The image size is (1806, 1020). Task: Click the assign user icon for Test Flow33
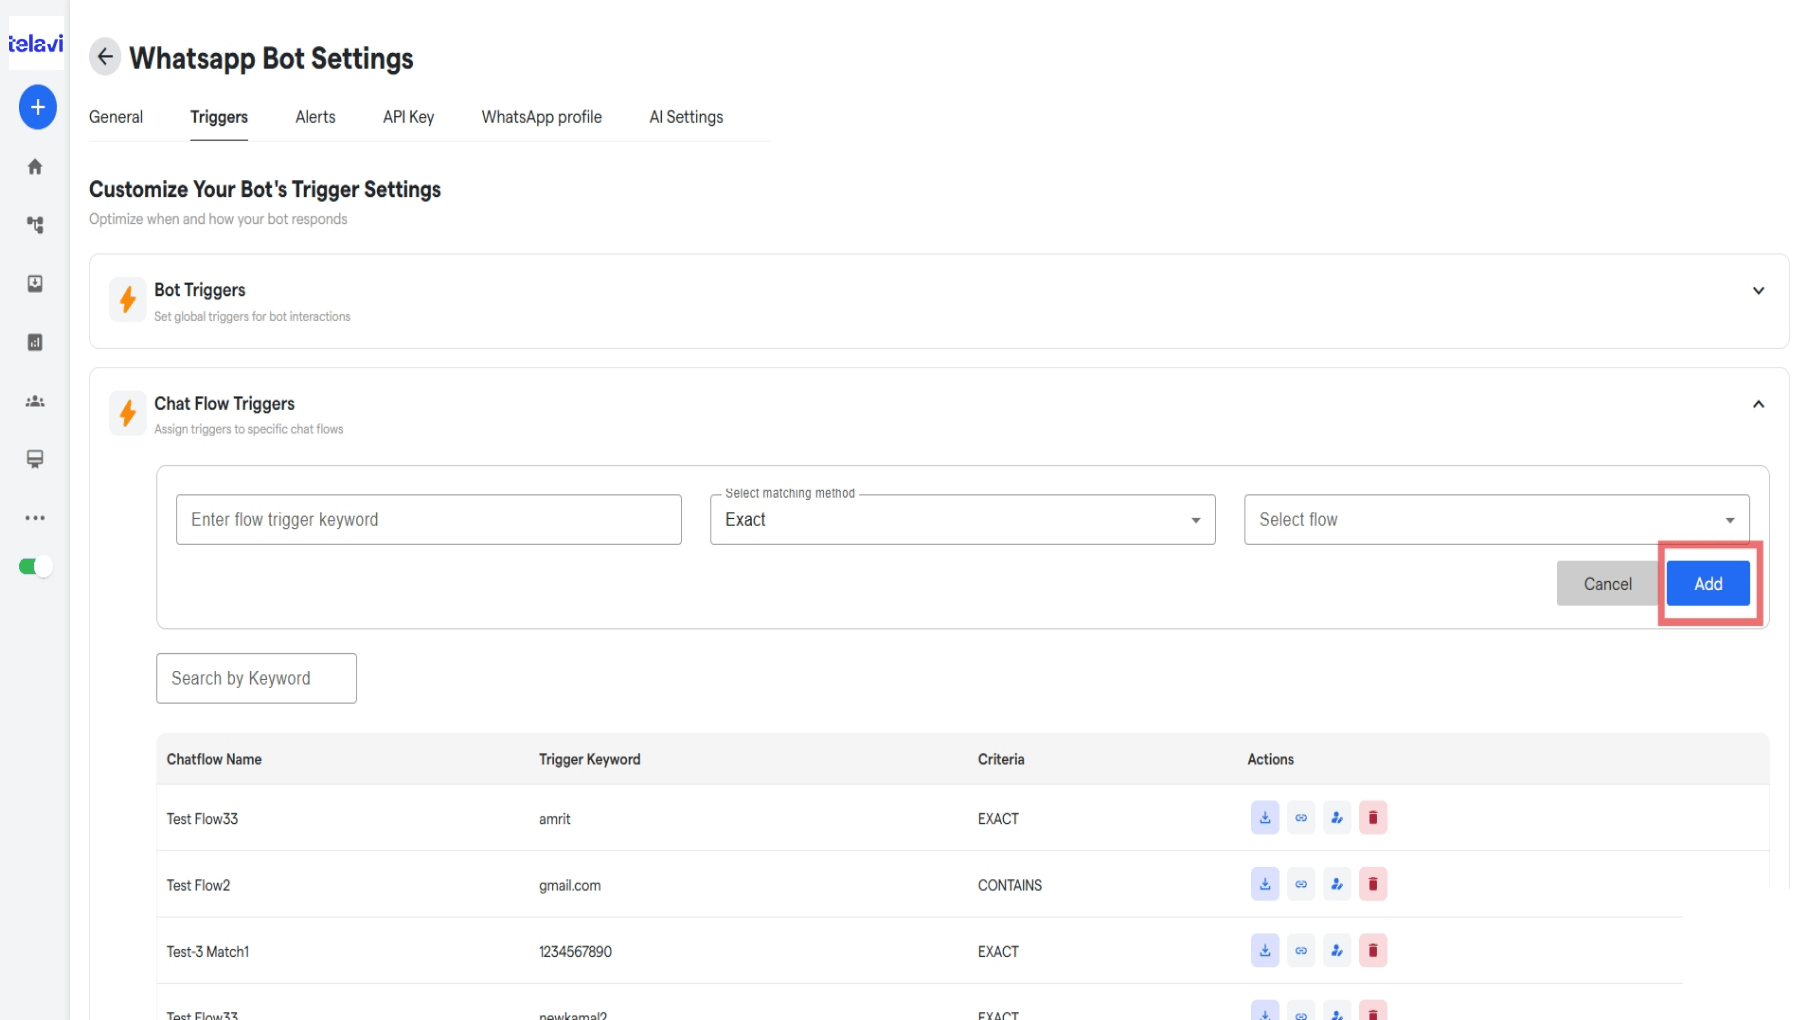[1337, 818]
